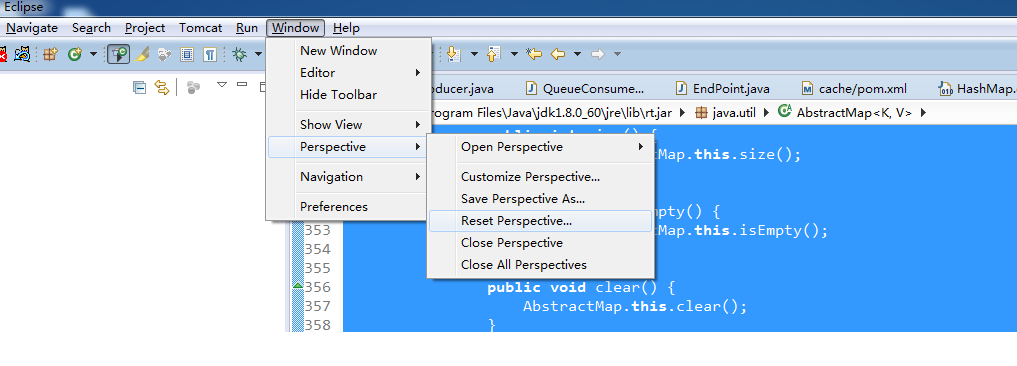Image resolution: width=1017 pixels, height=366 pixels.
Task: Expand the arrow after java.util breadcrumb
Action: coord(766,112)
